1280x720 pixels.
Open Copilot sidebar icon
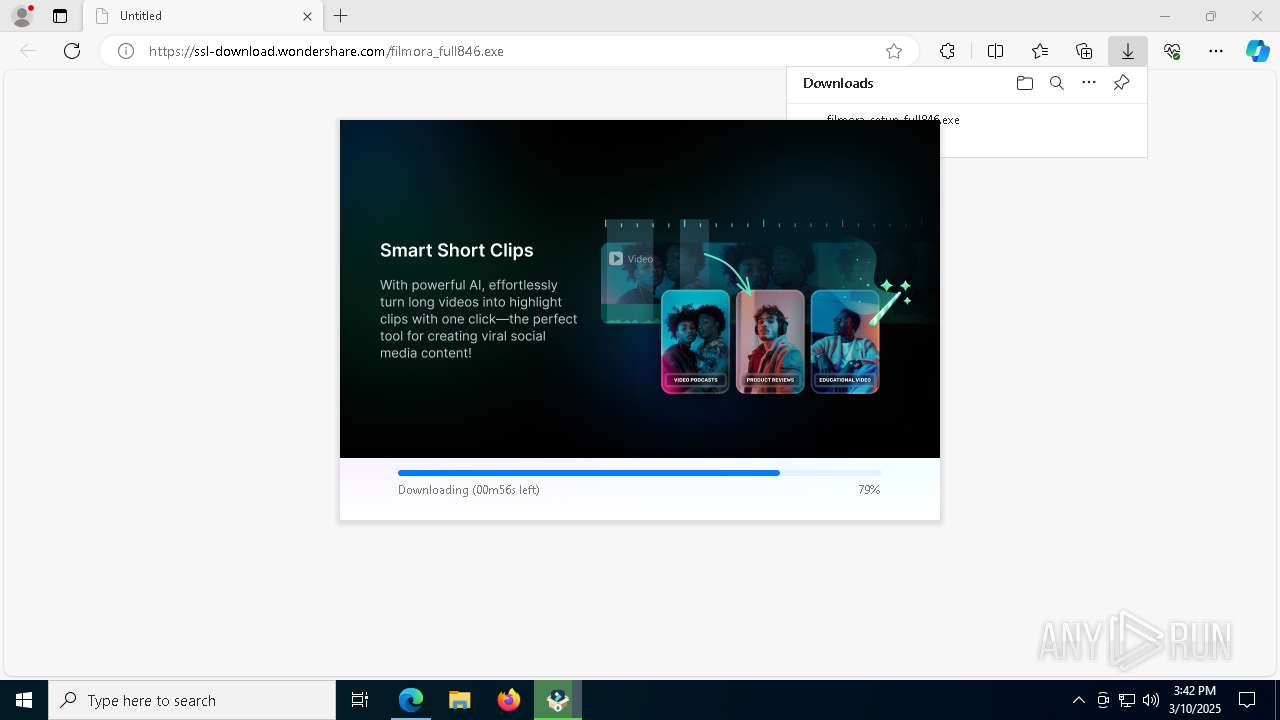pyautogui.click(x=1258, y=51)
